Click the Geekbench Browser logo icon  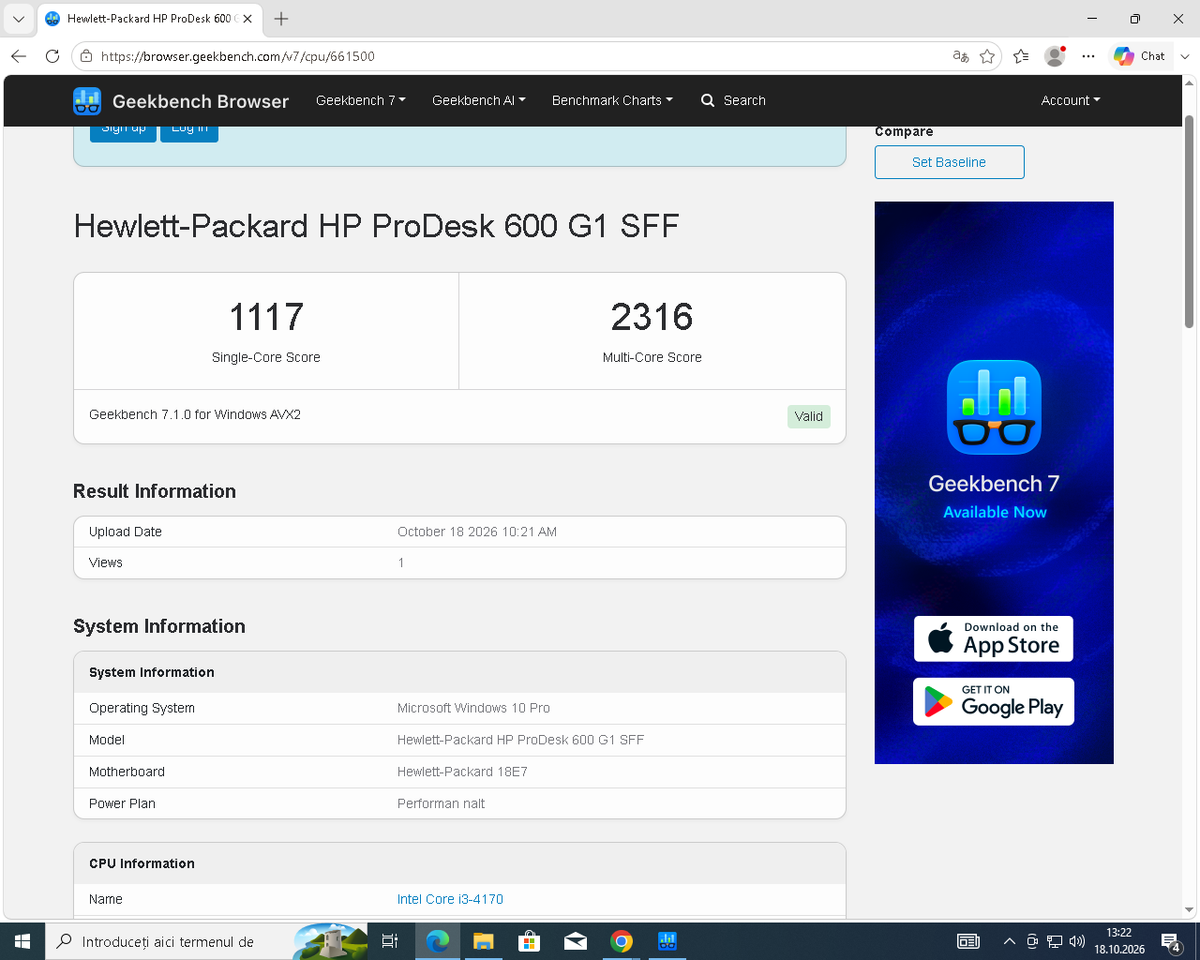(x=87, y=101)
